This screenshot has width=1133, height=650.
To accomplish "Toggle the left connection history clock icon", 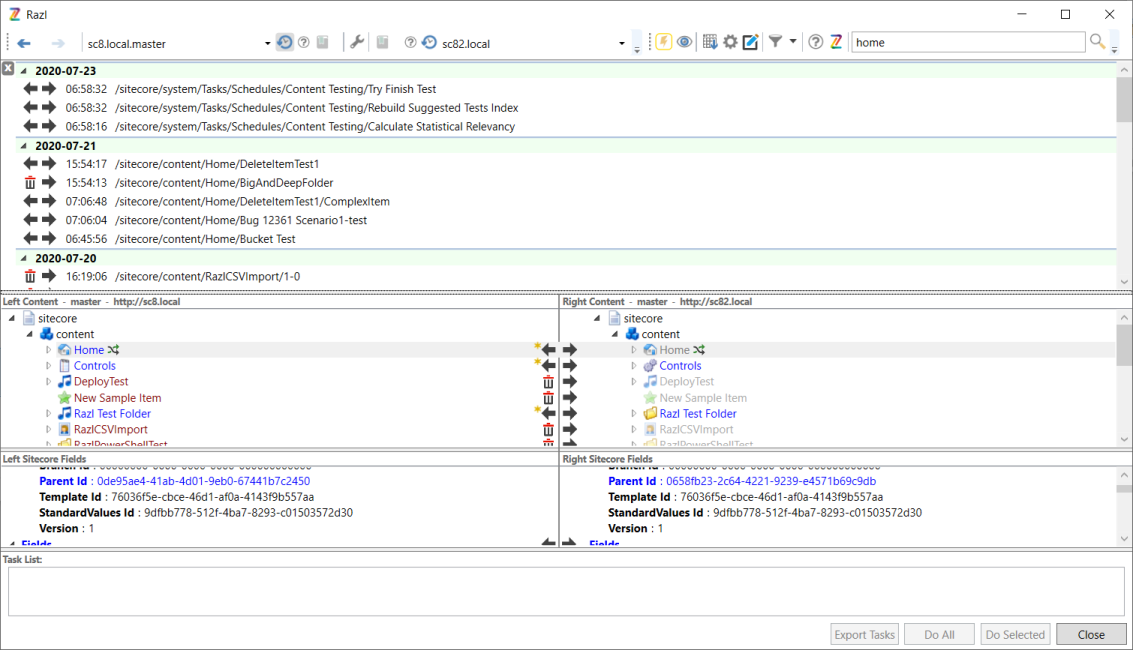I will [285, 43].
